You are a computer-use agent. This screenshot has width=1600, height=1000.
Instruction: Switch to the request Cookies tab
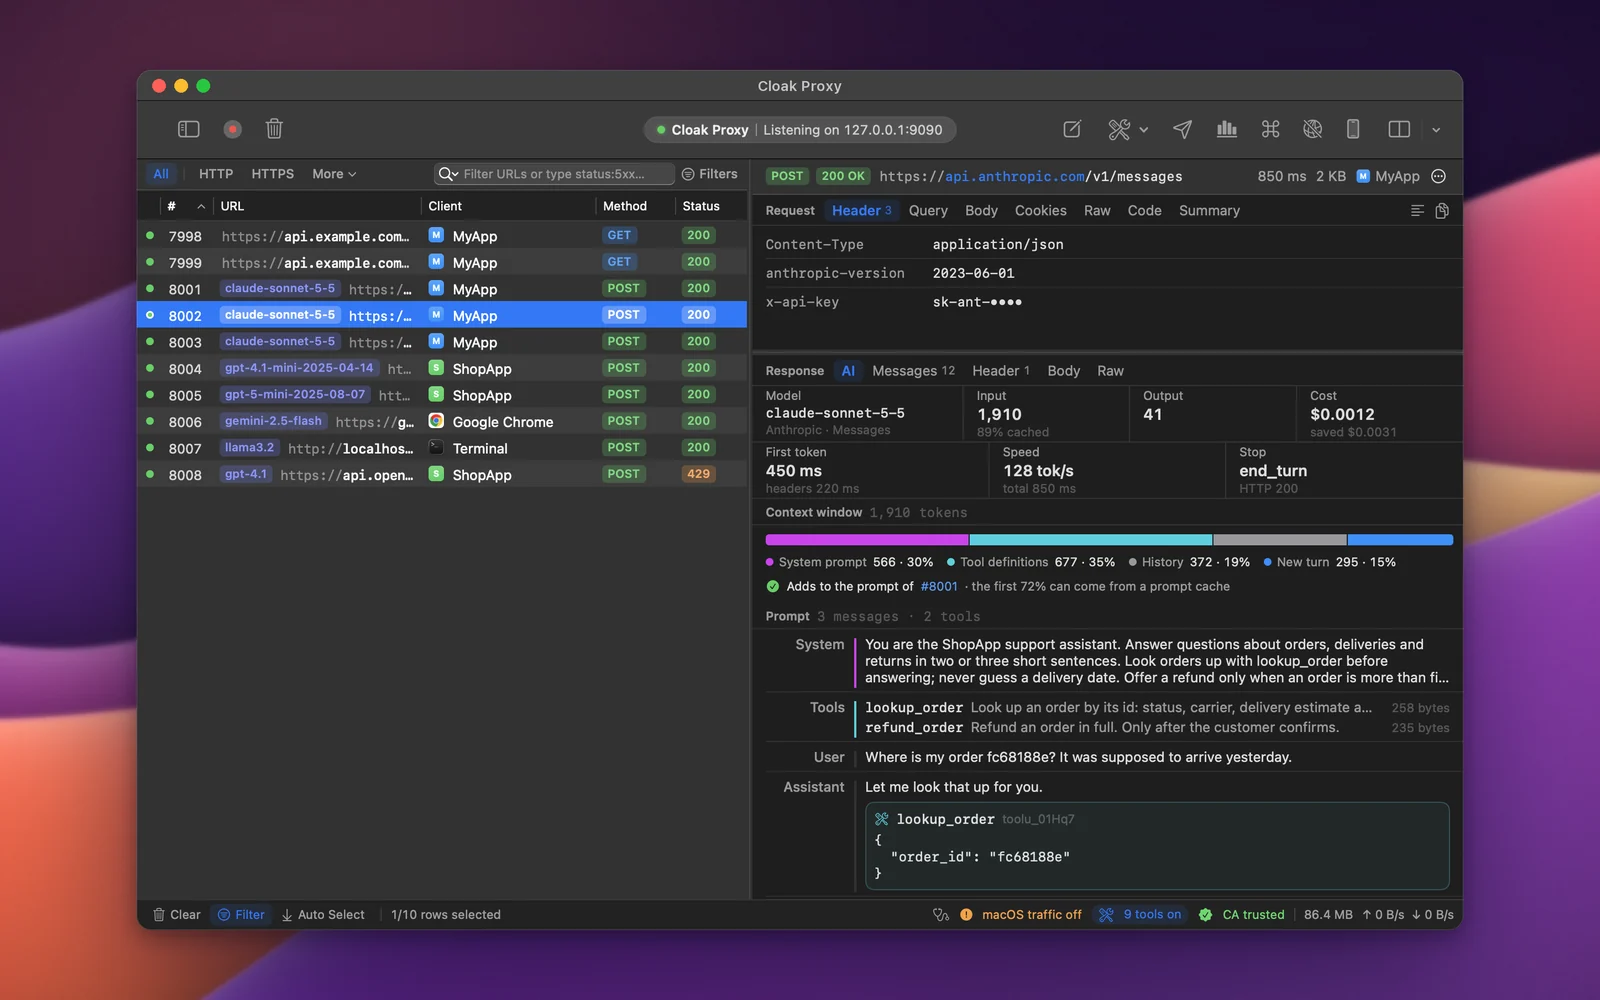coord(1041,211)
